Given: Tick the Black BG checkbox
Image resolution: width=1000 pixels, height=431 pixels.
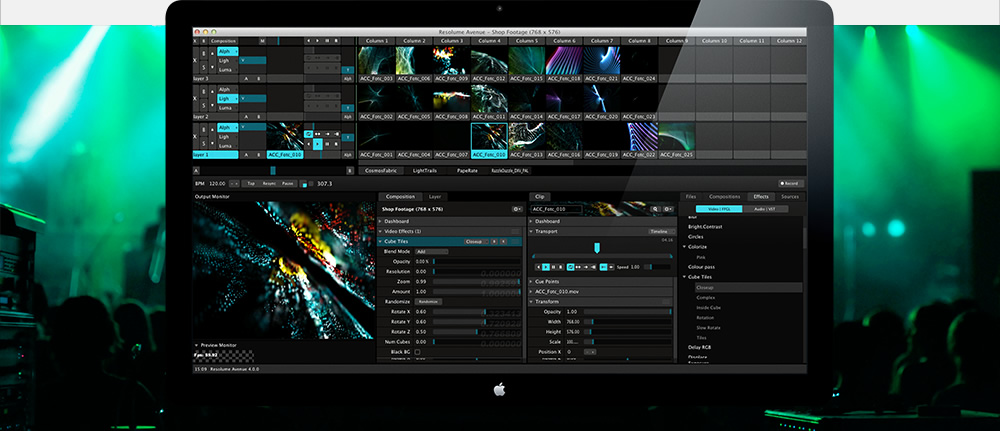Looking at the screenshot, I should click(x=420, y=353).
